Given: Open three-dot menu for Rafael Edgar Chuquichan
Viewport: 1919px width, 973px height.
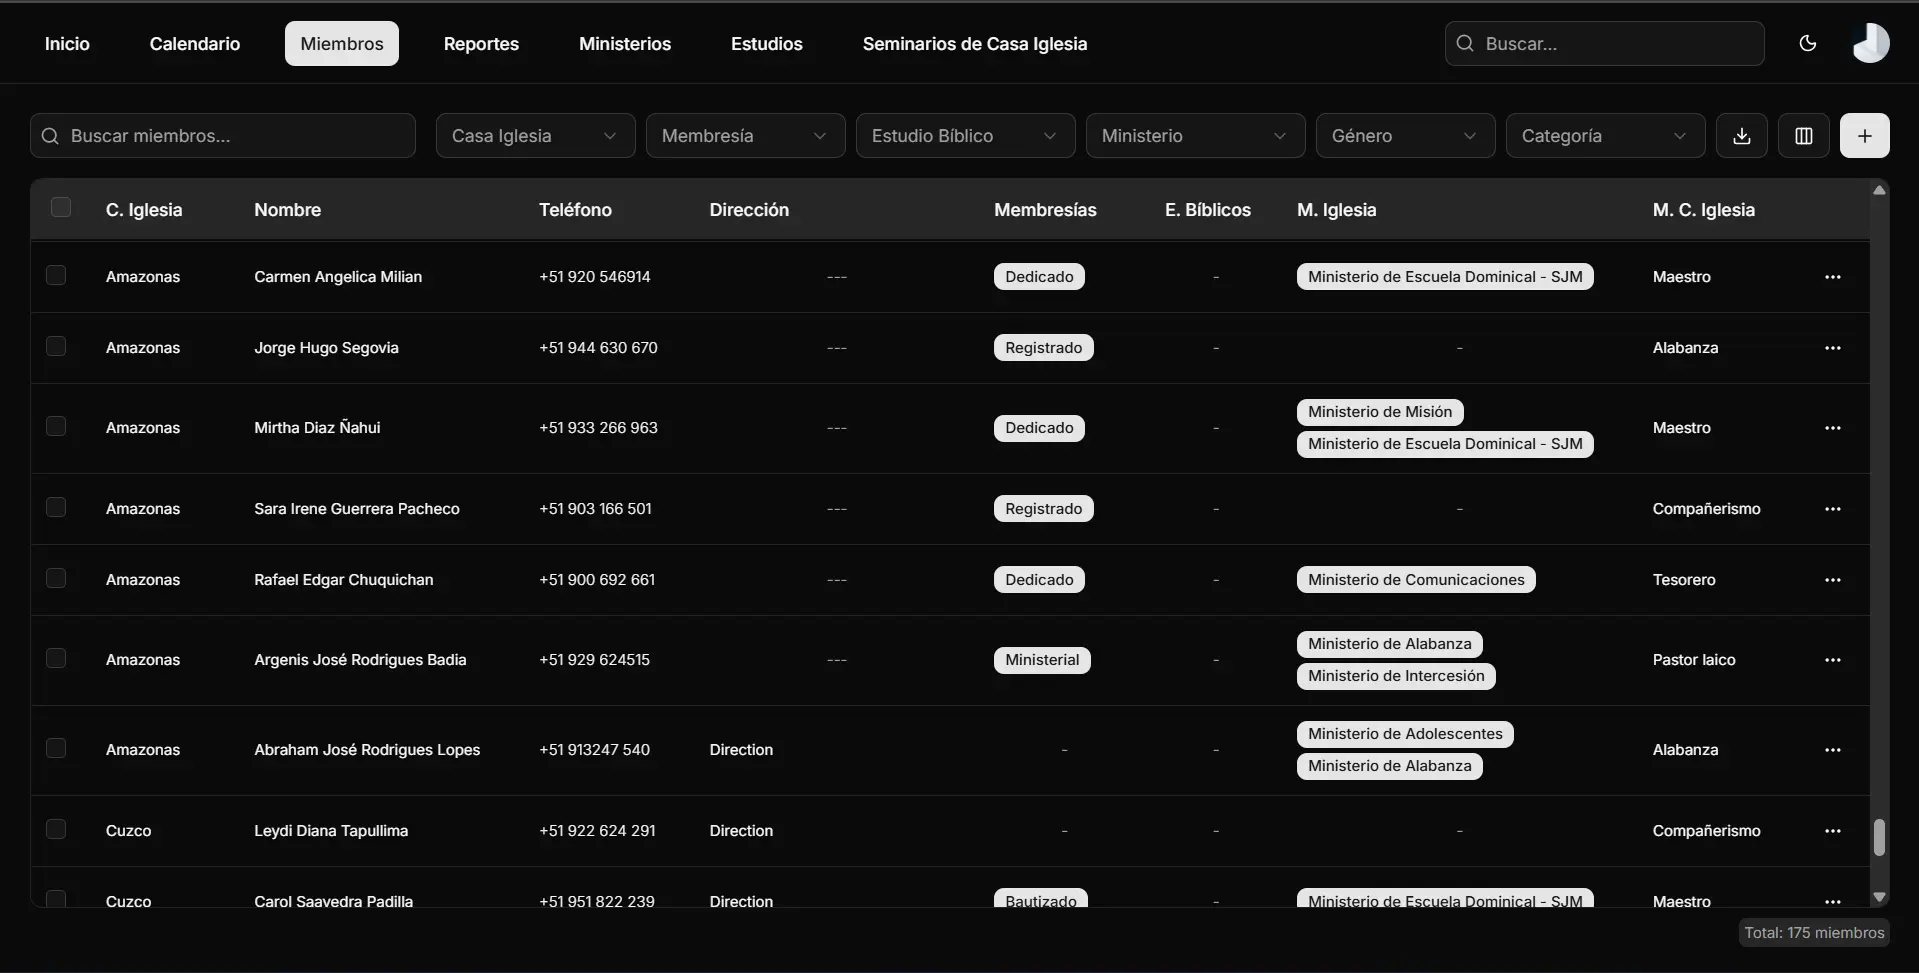Looking at the screenshot, I should (x=1832, y=580).
